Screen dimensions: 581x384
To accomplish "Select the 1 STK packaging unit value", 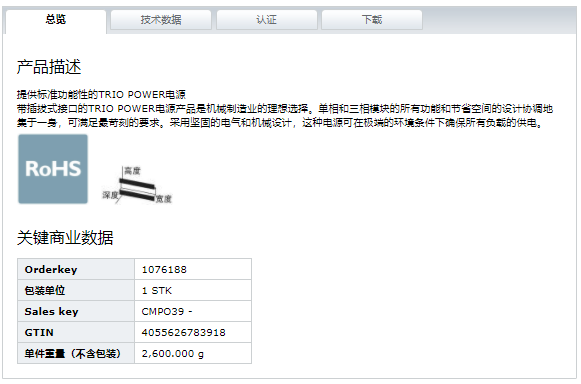I will pyautogui.click(x=157, y=291).
